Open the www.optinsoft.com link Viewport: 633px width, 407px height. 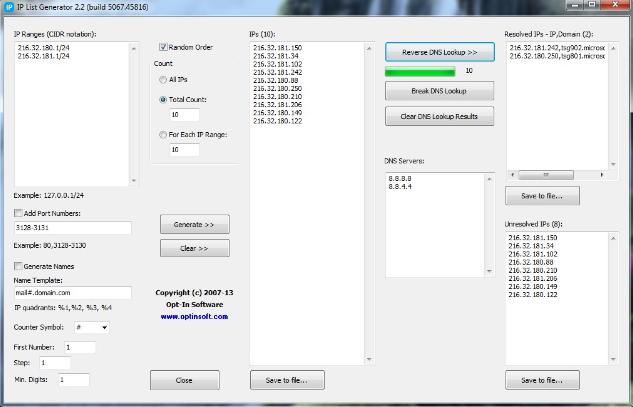(194, 317)
